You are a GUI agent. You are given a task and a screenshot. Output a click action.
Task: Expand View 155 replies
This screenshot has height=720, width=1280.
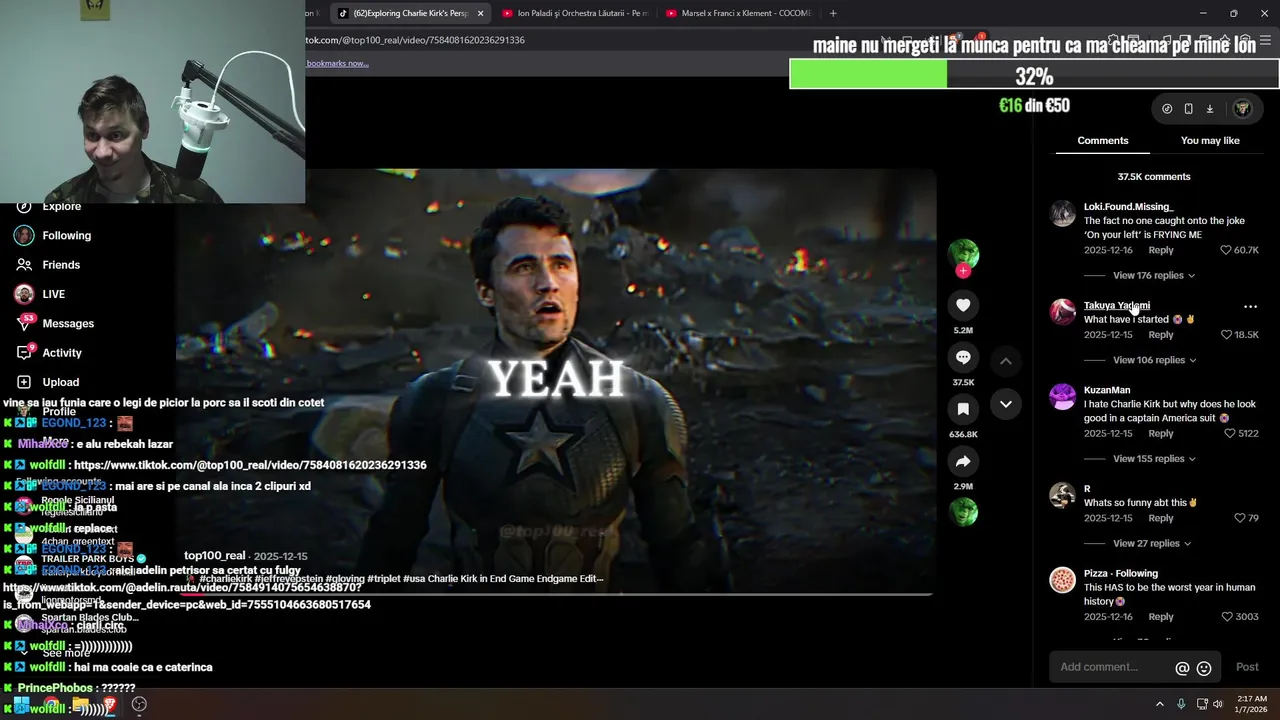pyautogui.click(x=1154, y=459)
